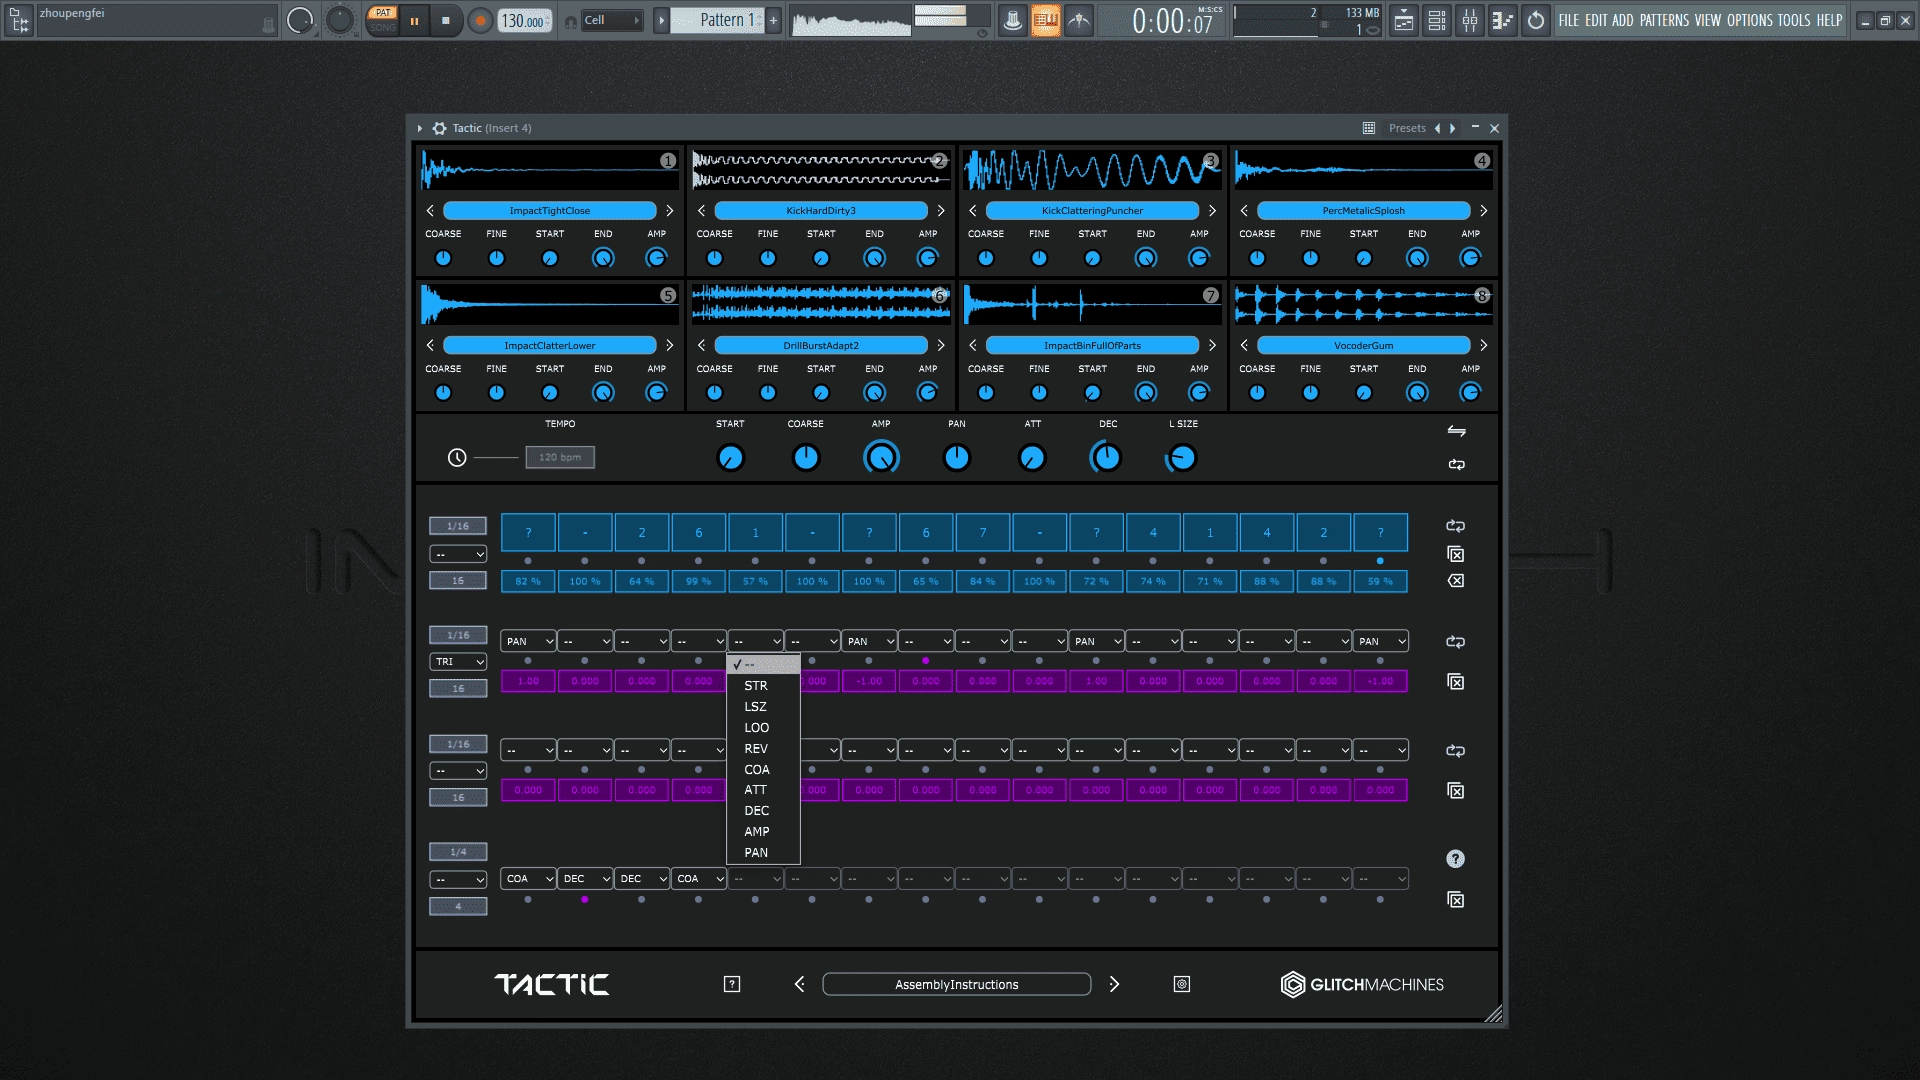Open the second DEC dropdown in bottom row
1920x1080 pixels.
click(642, 879)
